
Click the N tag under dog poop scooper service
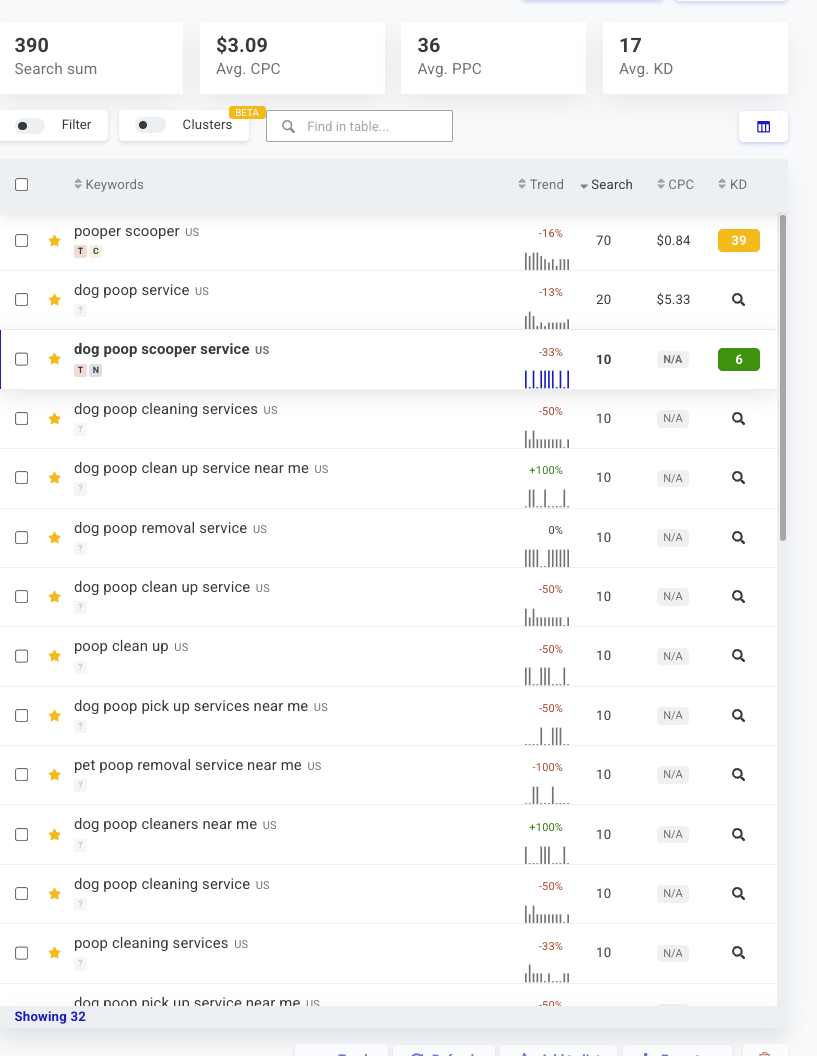pos(96,370)
